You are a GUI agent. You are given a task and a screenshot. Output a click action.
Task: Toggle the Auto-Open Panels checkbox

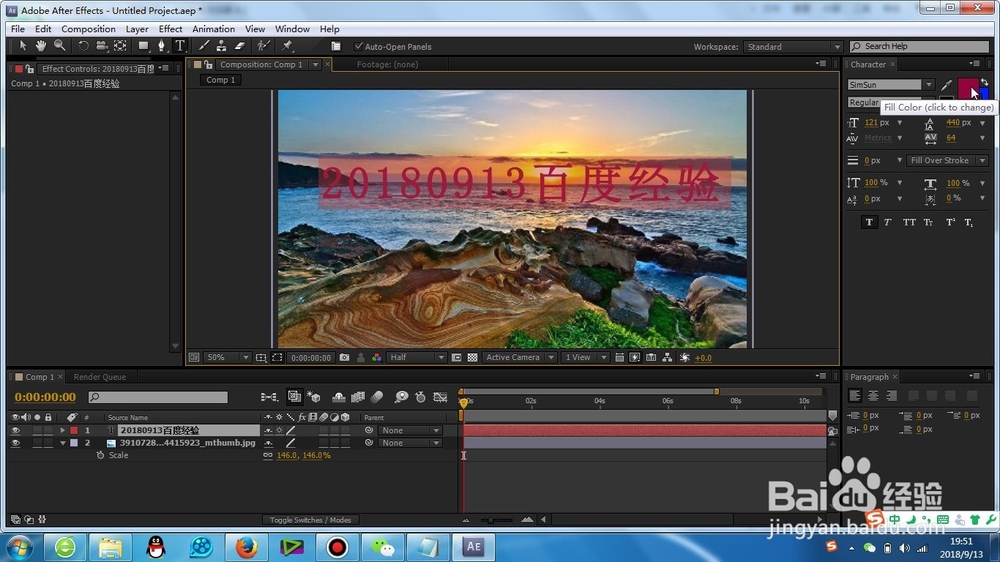358,47
